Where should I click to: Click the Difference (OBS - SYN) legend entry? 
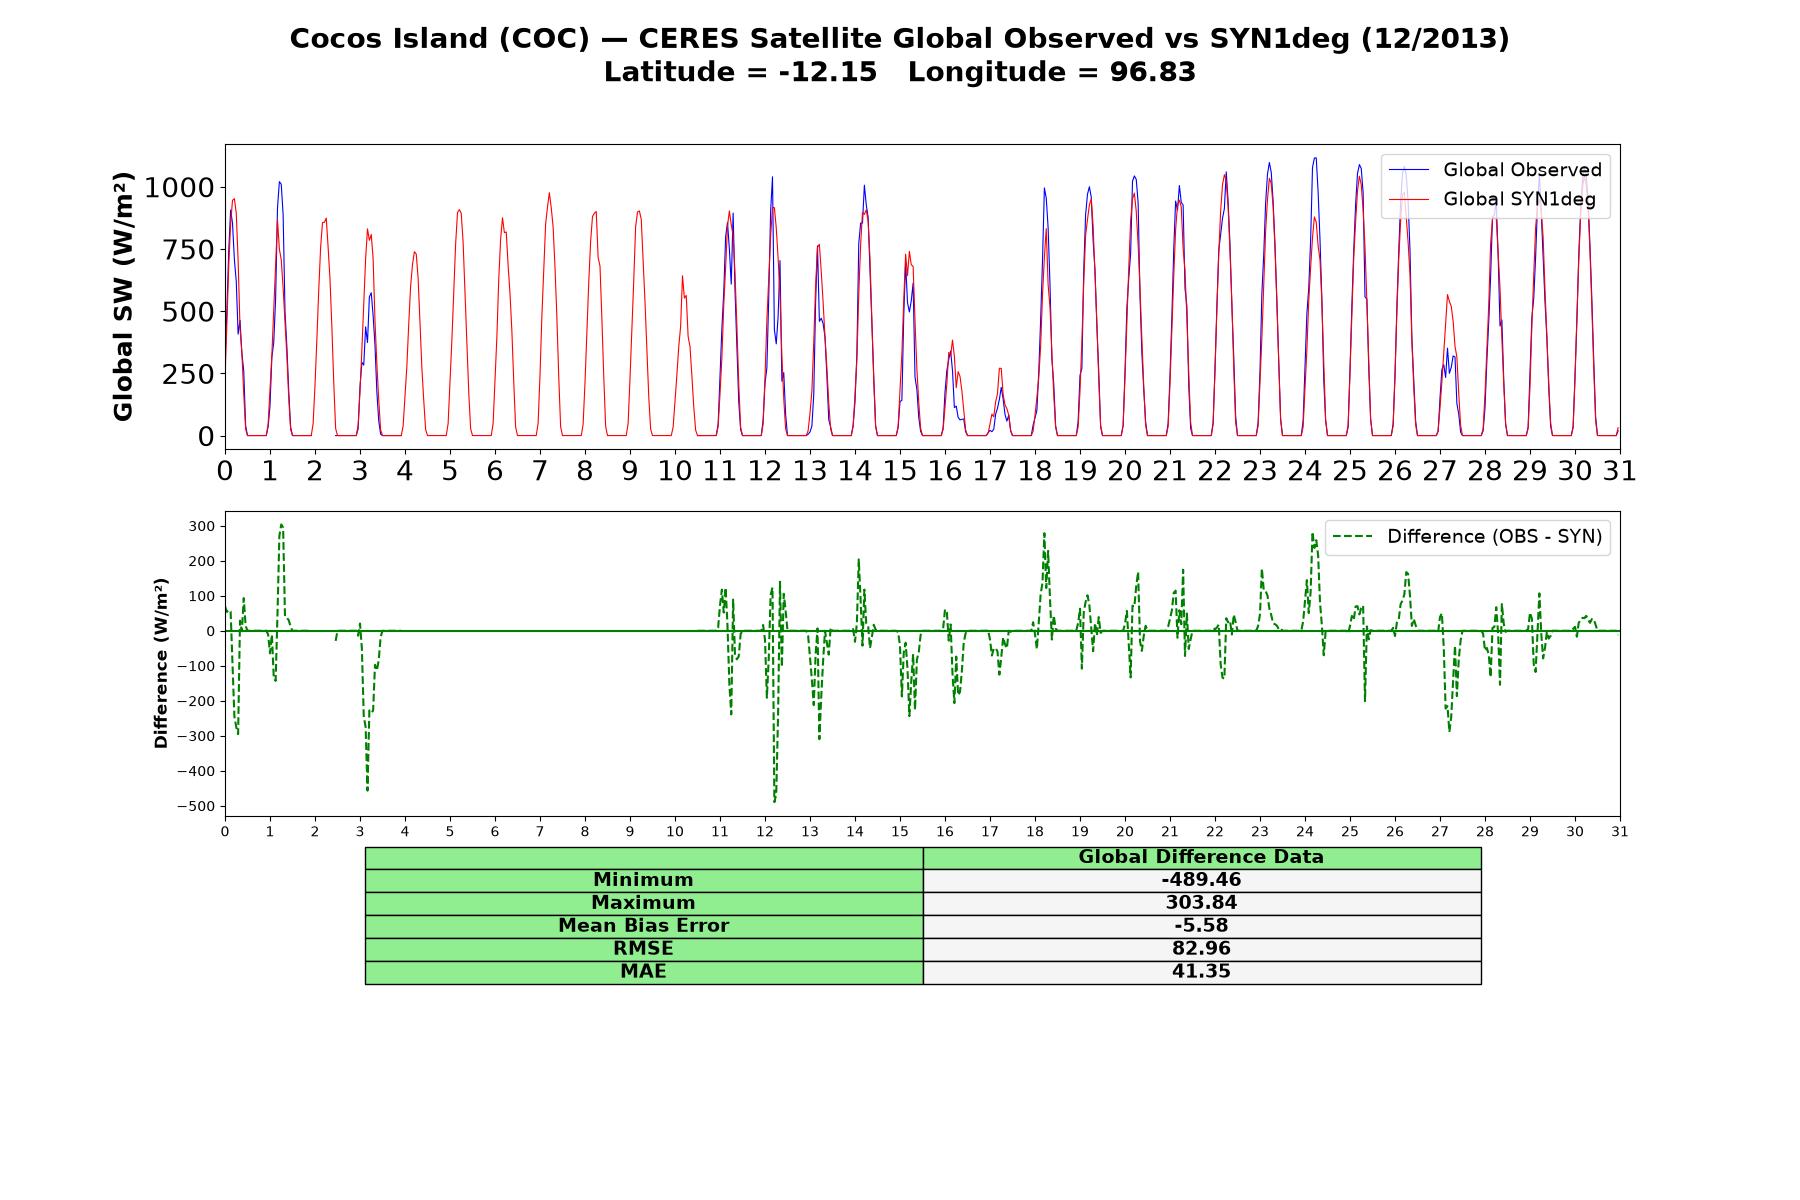1468,537
